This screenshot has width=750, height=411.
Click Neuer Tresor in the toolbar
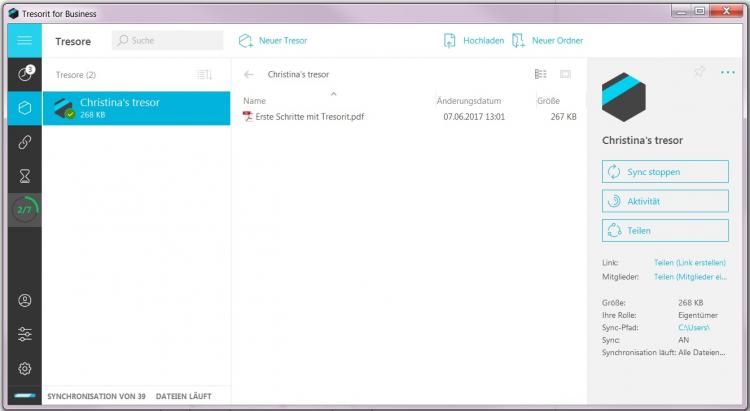pos(273,41)
